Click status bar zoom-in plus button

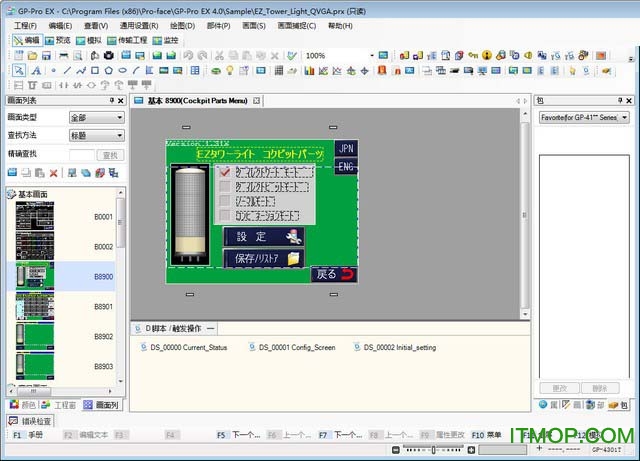pos(471,450)
